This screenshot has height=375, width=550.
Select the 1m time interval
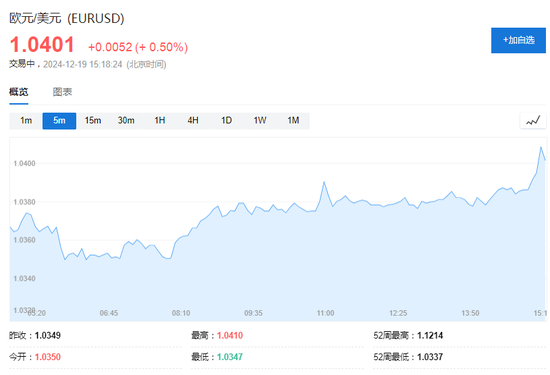pyautogui.click(x=26, y=121)
